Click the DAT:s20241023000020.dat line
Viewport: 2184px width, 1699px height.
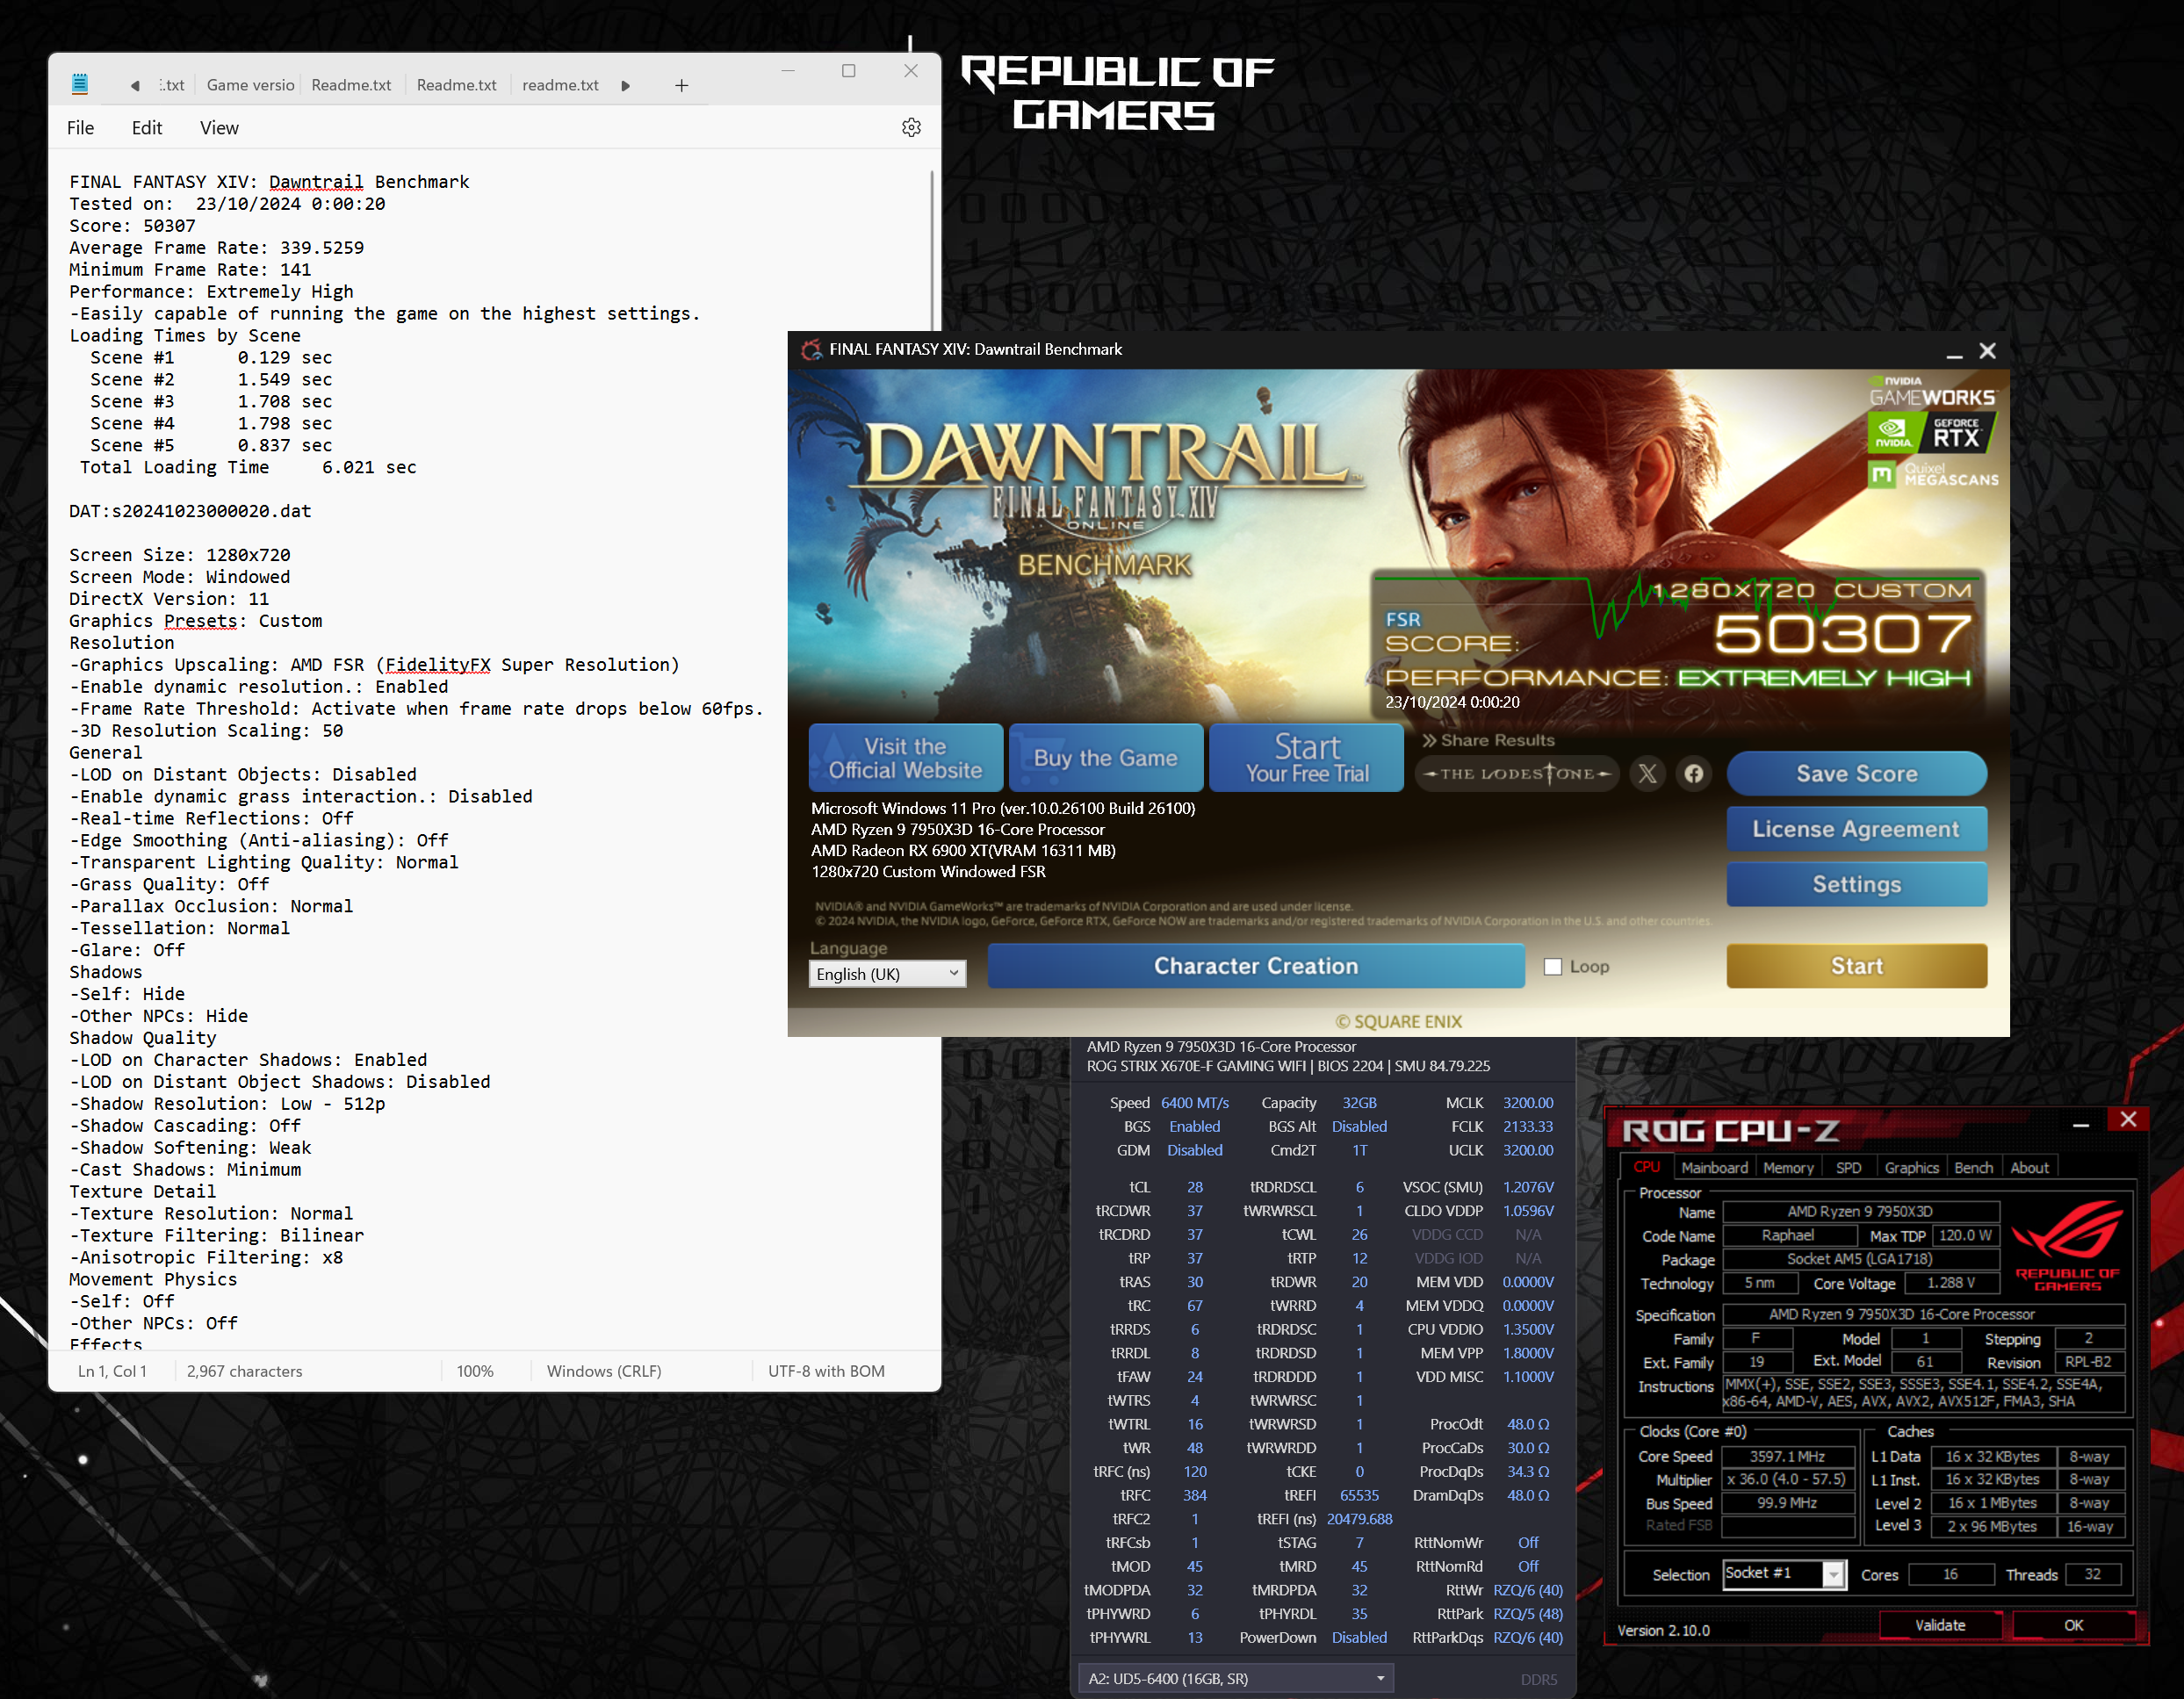[190, 511]
